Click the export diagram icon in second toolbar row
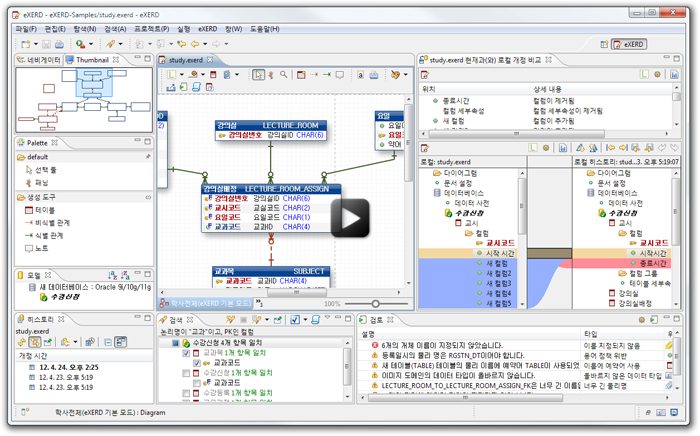 pos(171,87)
